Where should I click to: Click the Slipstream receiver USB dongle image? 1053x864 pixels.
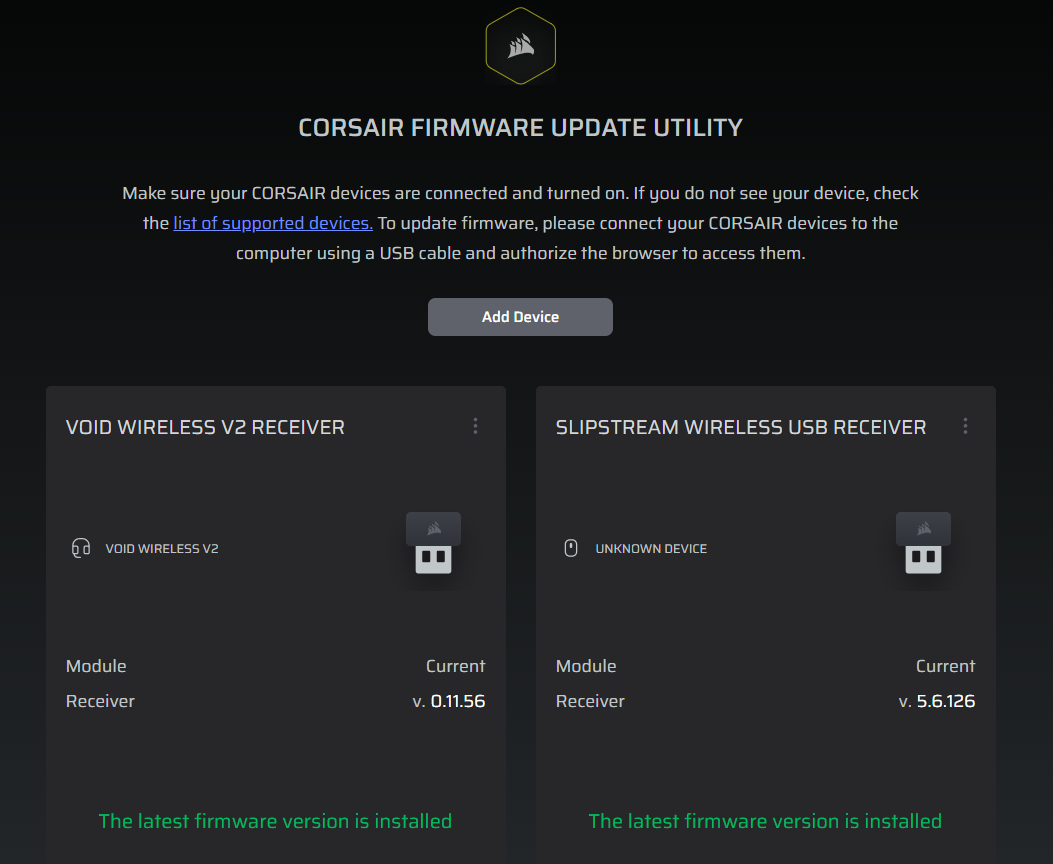click(923, 543)
